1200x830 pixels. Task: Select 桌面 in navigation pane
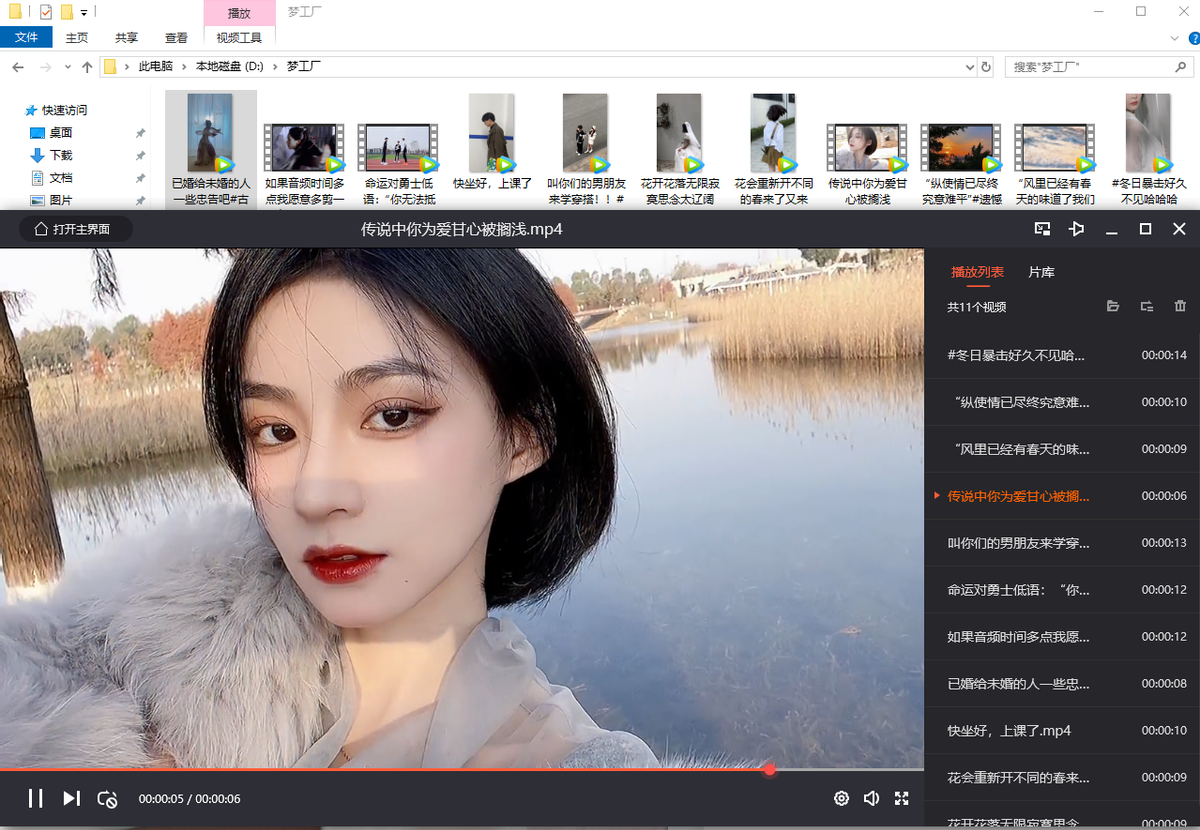[60, 133]
